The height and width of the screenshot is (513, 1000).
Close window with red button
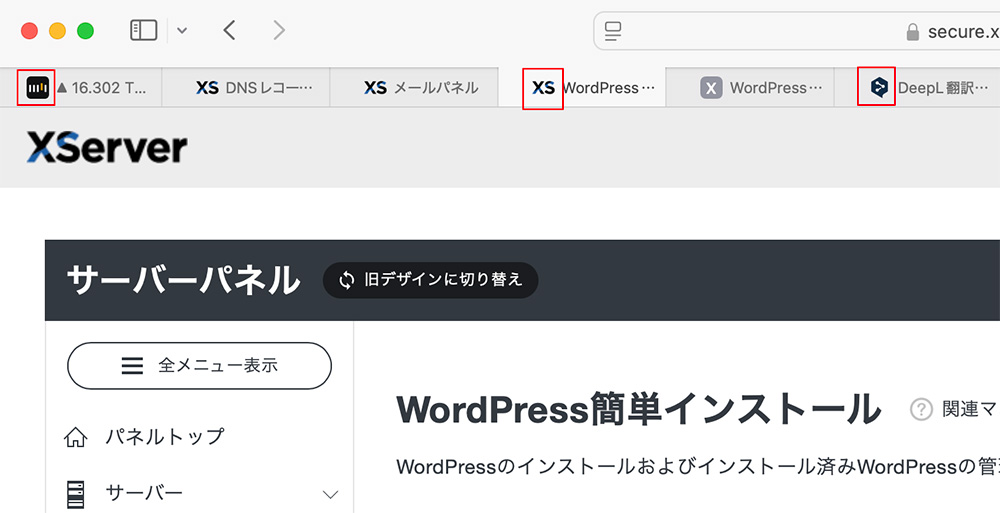29,31
